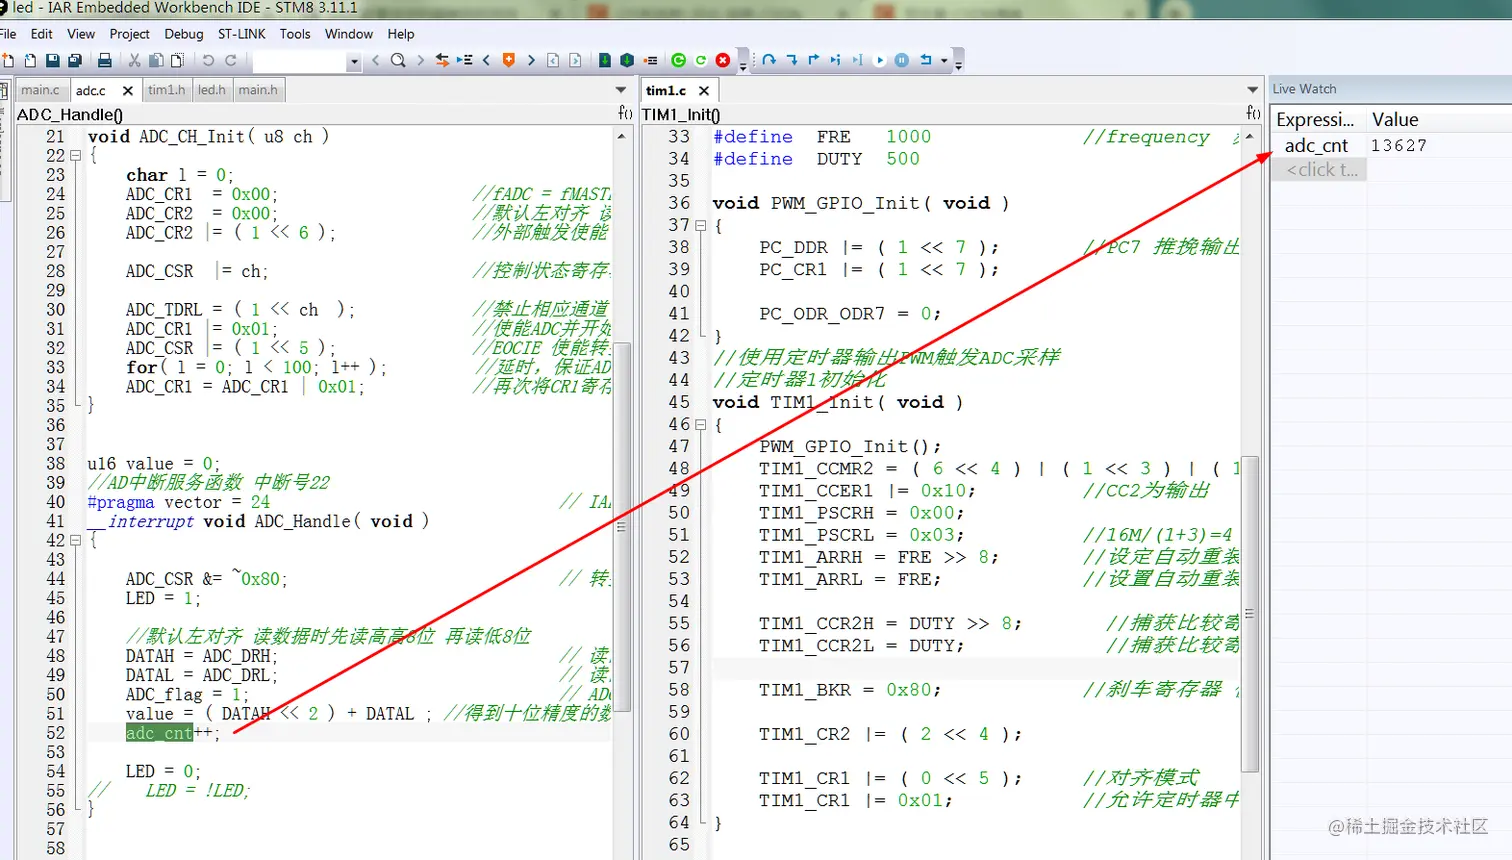Open the File menu
The image size is (1512, 860).
pyautogui.click(x=8, y=33)
